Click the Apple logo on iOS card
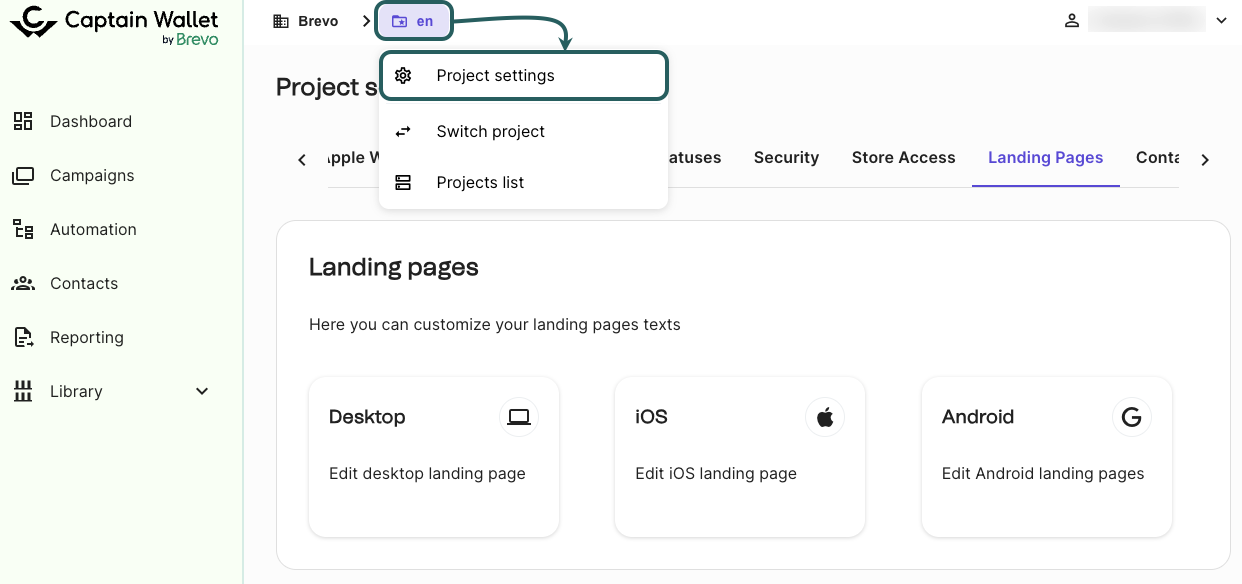 tap(824, 417)
